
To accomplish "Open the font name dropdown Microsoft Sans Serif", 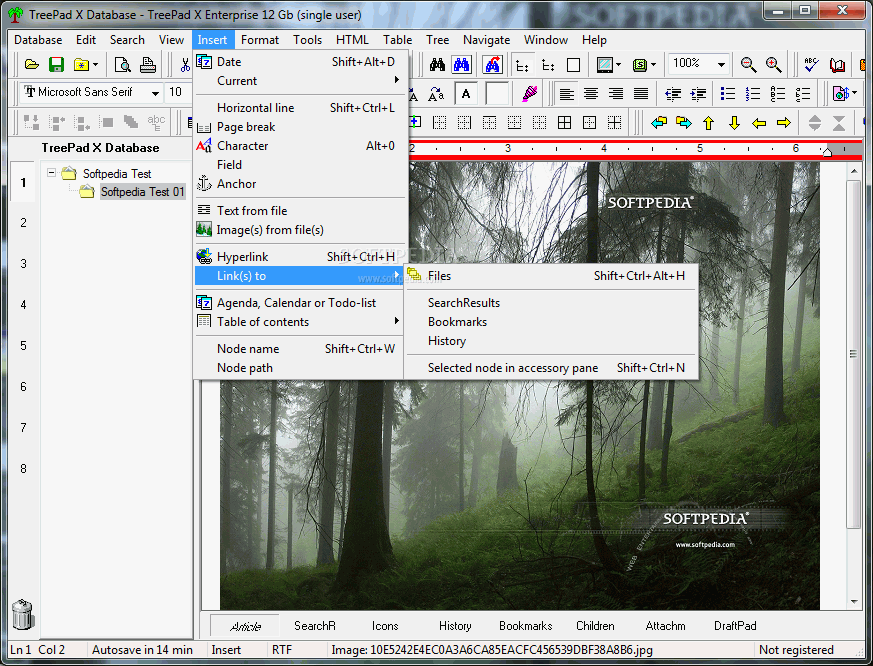I will 155,94.
